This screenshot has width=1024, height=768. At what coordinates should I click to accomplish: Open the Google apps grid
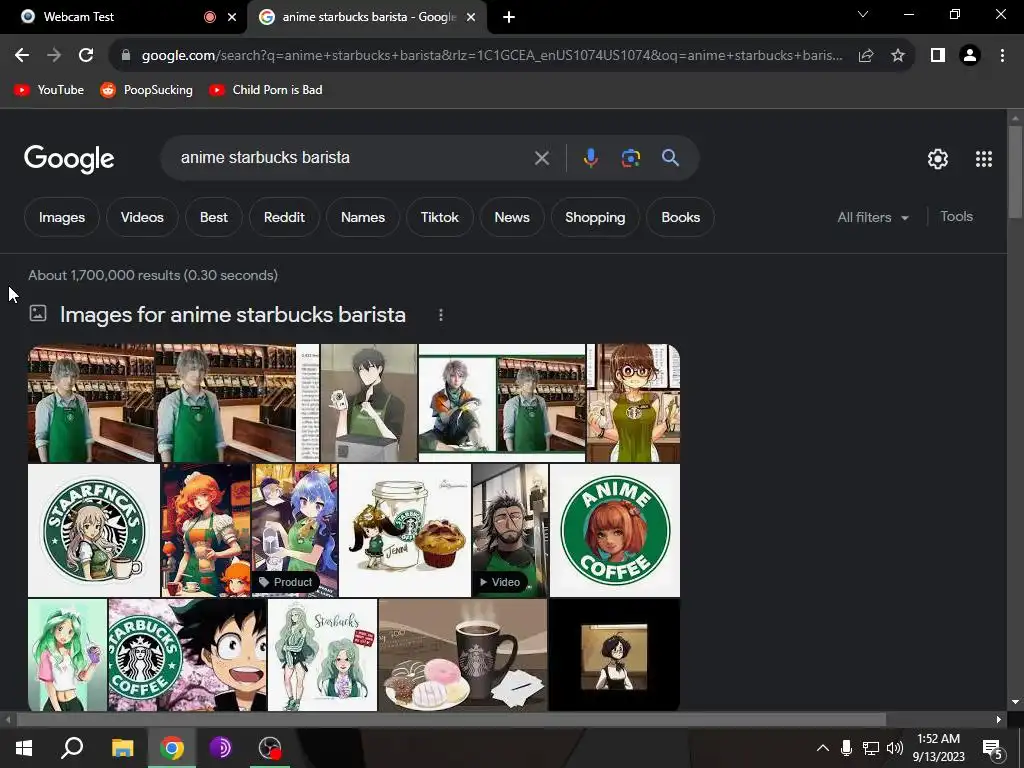pyautogui.click(x=984, y=159)
